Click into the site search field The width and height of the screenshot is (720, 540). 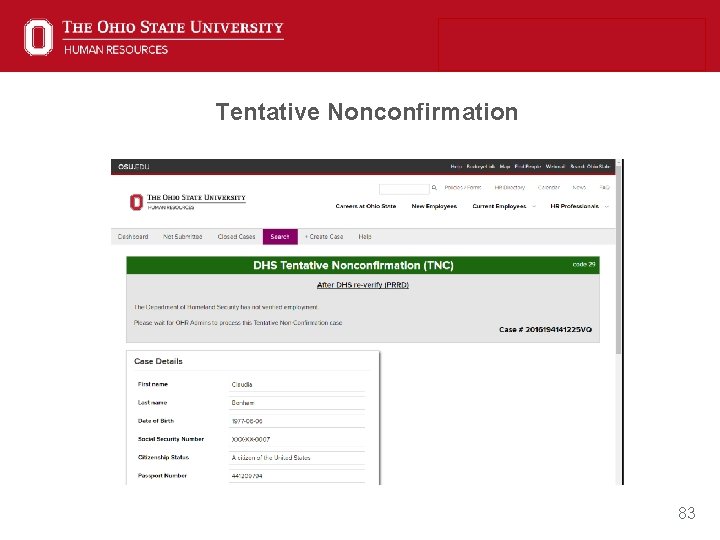click(x=404, y=189)
